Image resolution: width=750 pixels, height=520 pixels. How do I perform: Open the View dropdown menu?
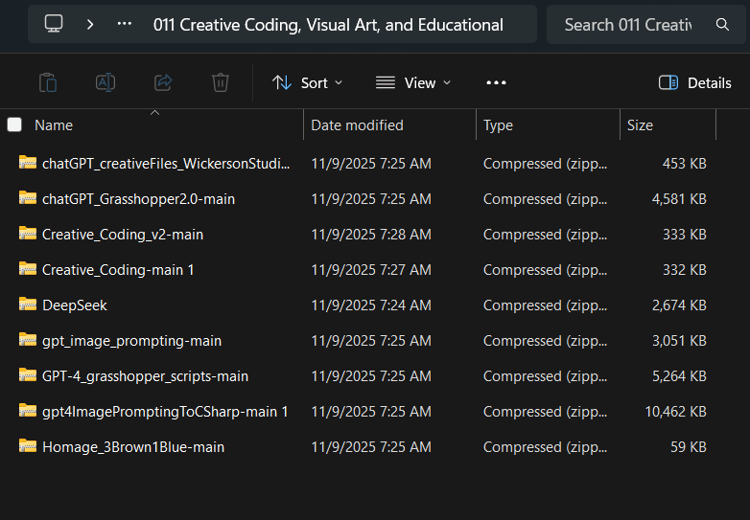pos(413,83)
